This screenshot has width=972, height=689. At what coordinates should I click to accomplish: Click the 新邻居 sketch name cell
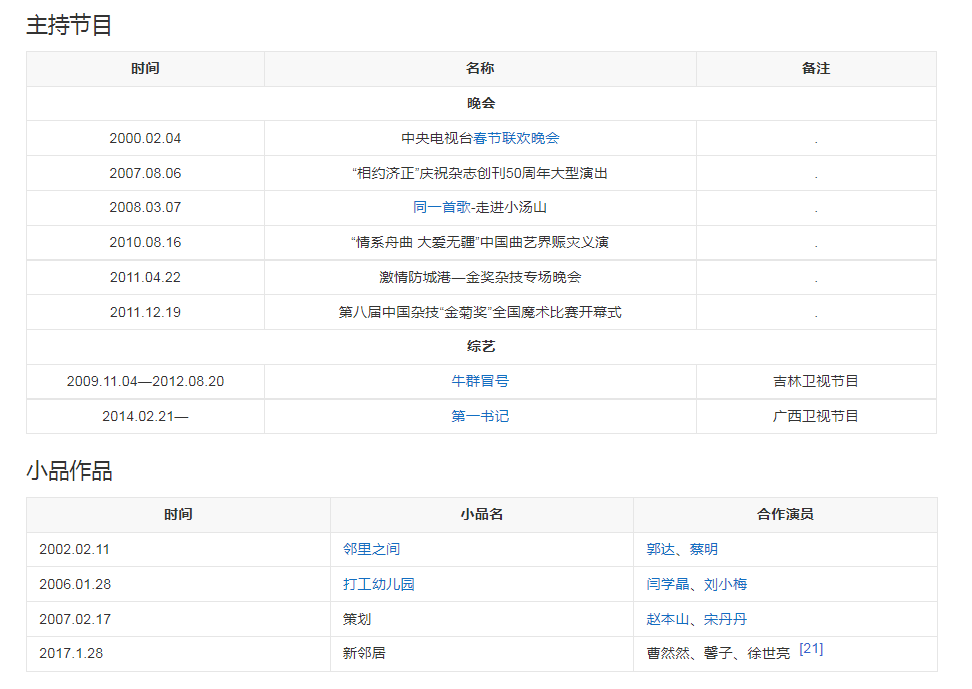coord(364,654)
